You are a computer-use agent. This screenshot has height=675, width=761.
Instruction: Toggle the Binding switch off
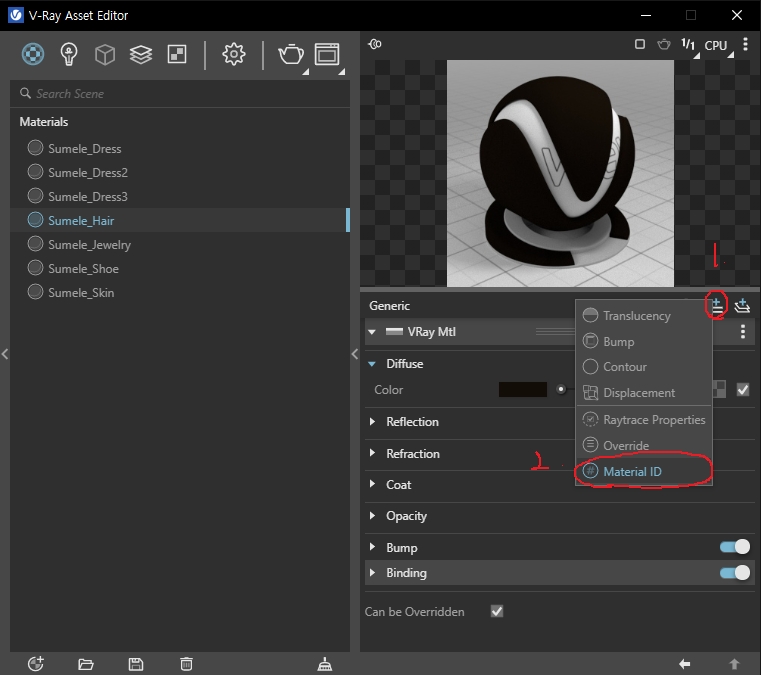(x=735, y=573)
